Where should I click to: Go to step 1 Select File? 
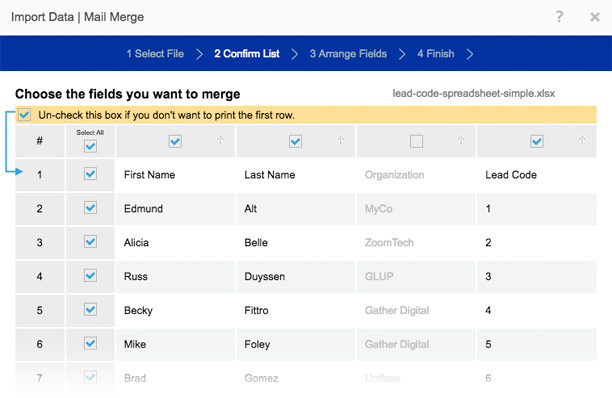pos(155,54)
